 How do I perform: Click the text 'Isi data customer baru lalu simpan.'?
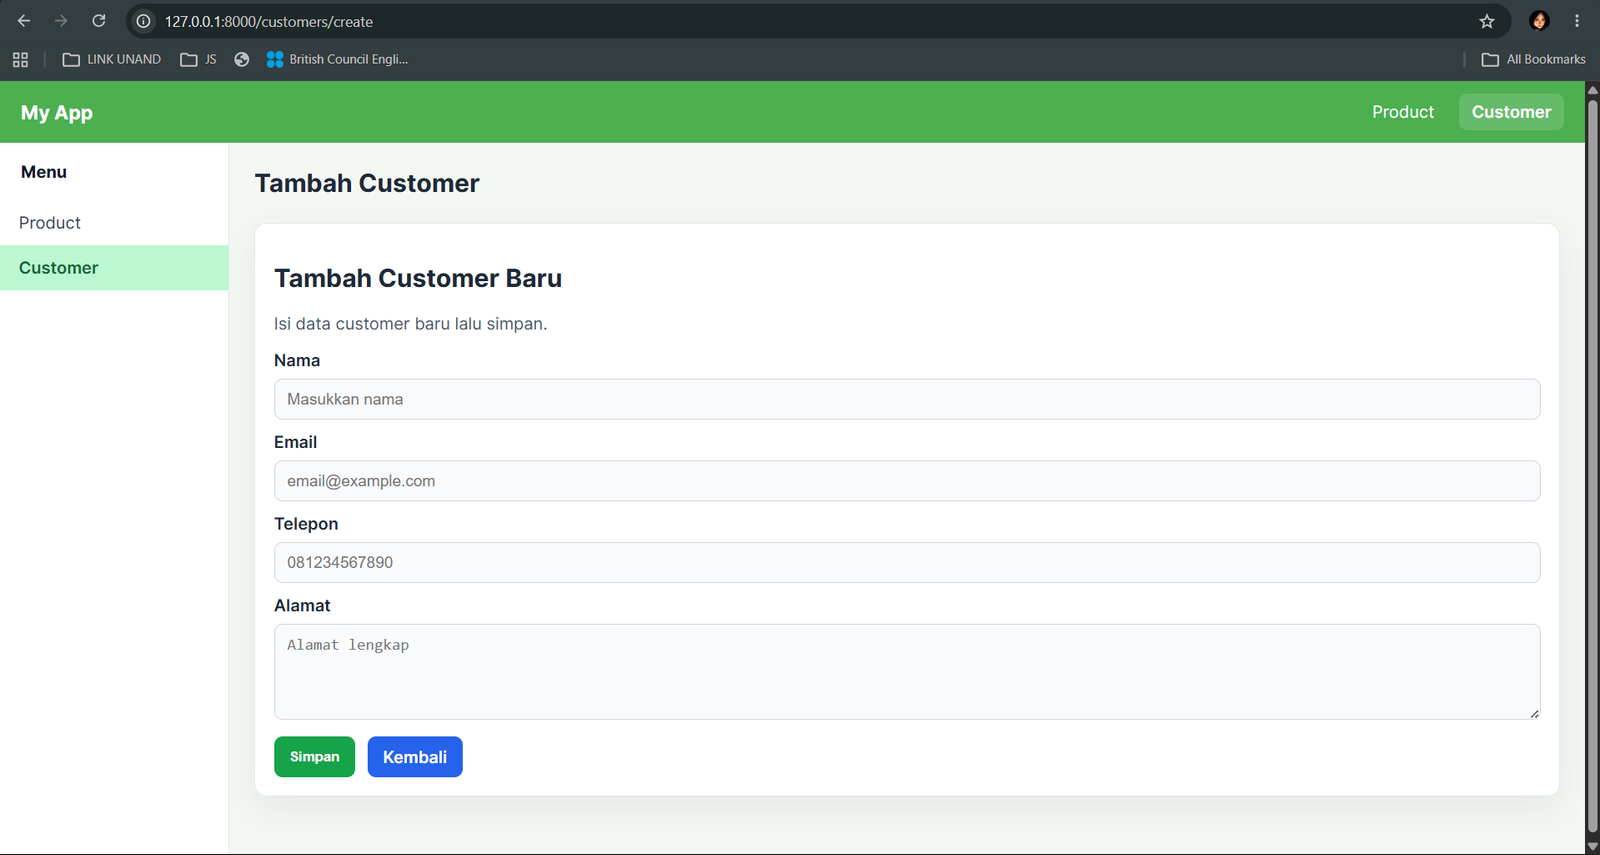coord(411,324)
